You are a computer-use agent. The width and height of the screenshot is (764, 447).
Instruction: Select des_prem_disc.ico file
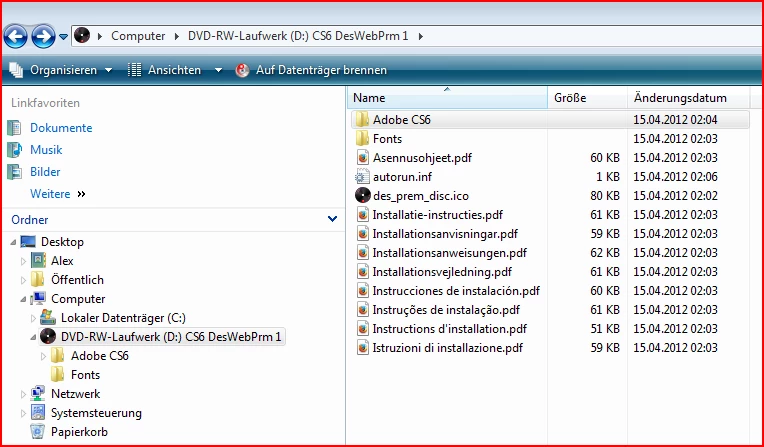tap(420, 196)
